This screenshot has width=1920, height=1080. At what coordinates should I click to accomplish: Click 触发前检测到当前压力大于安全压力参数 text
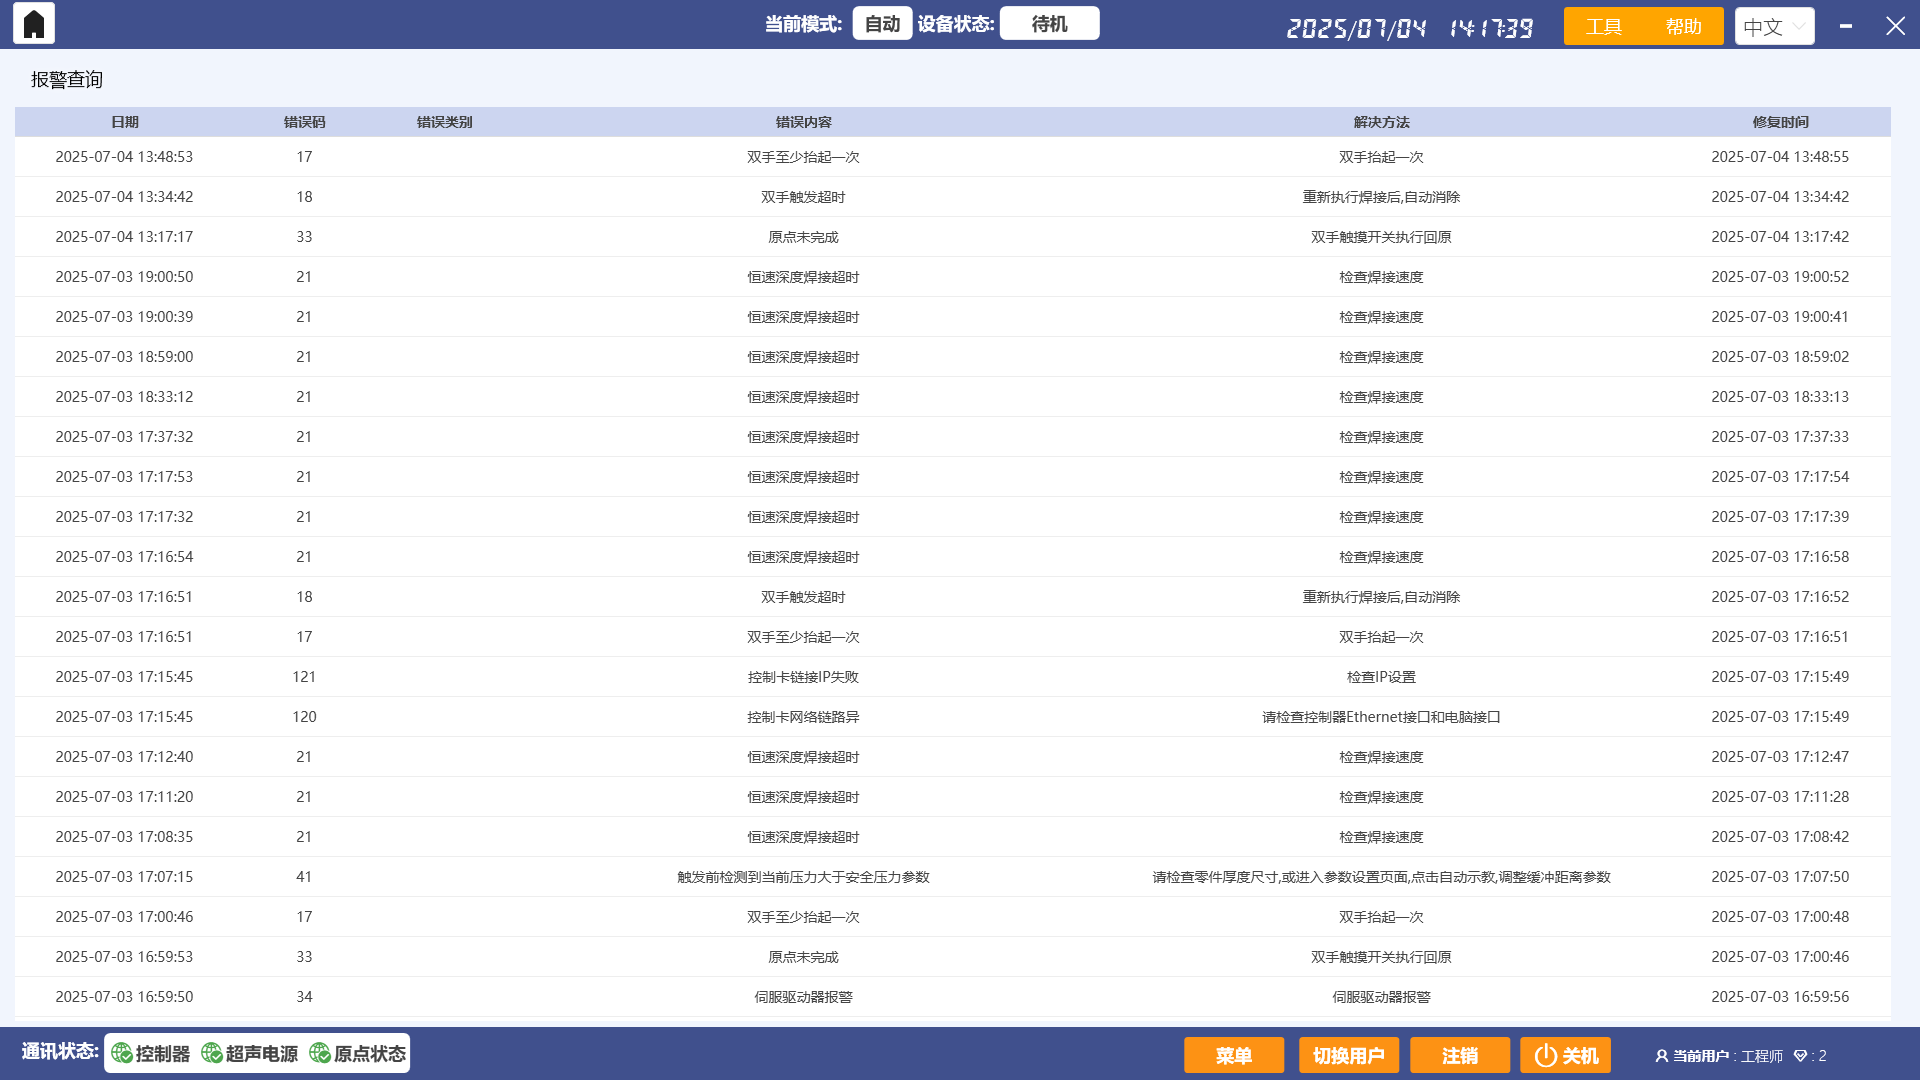click(803, 877)
